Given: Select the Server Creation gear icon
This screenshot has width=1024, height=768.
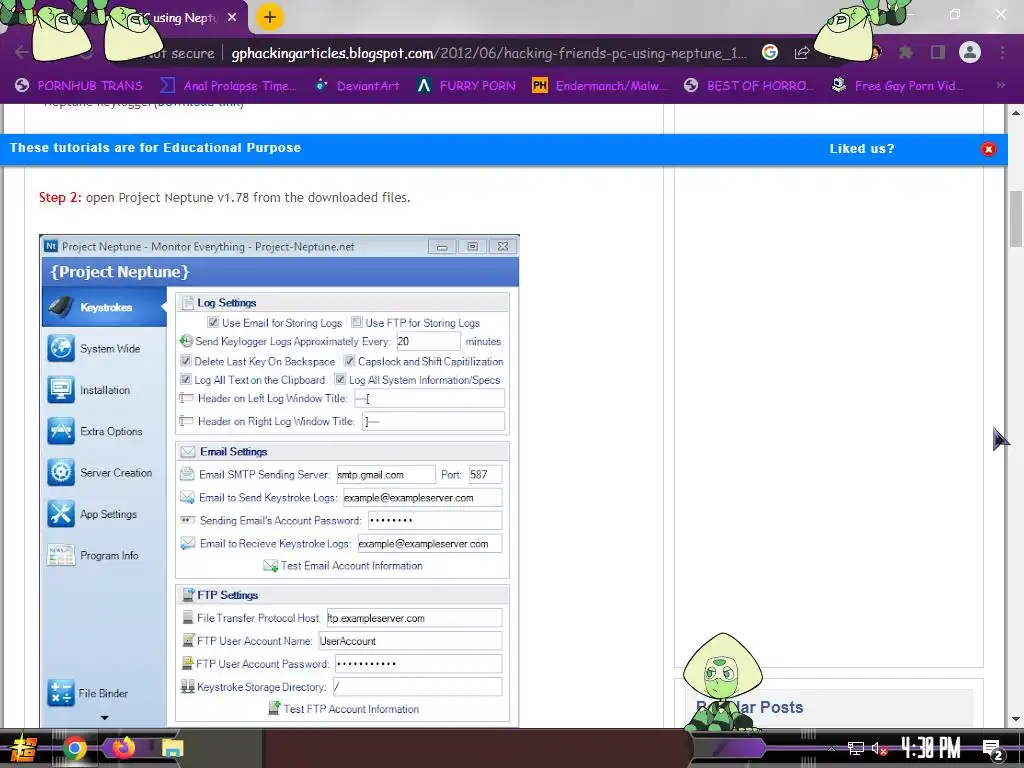Looking at the screenshot, I should tap(61, 472).
